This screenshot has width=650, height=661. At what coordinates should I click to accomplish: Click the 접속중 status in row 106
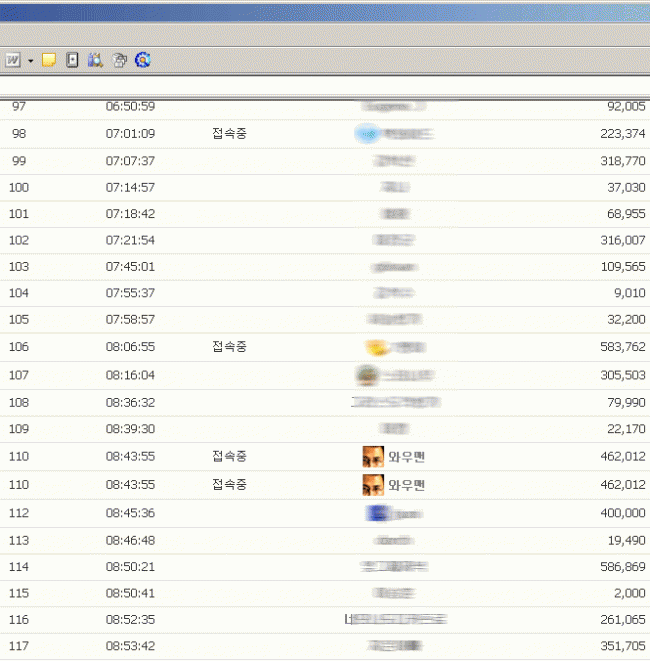pos(229,347)
